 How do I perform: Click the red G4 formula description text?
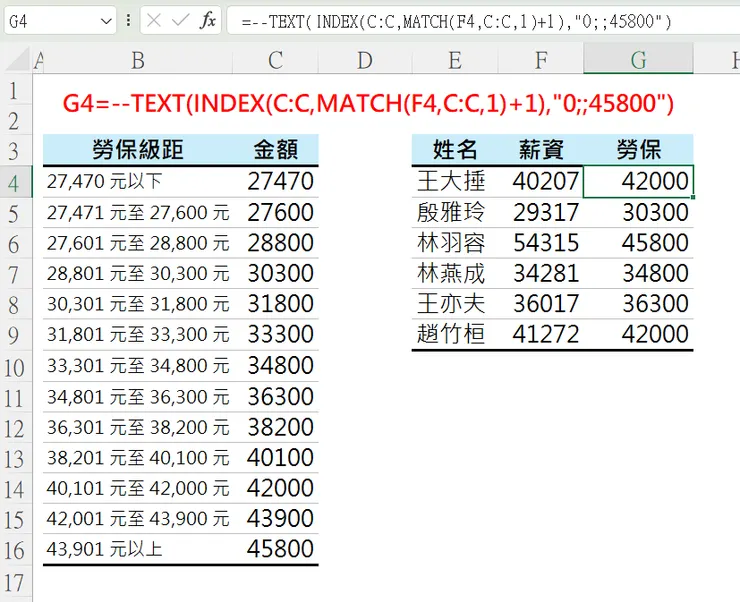click(368, 103)
